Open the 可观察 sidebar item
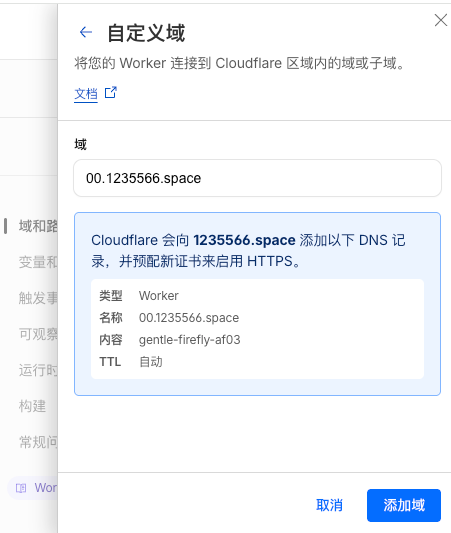Image resolution: width=451 pixels, height=533 pixels. pyautogui.click(x=38, y=334)
